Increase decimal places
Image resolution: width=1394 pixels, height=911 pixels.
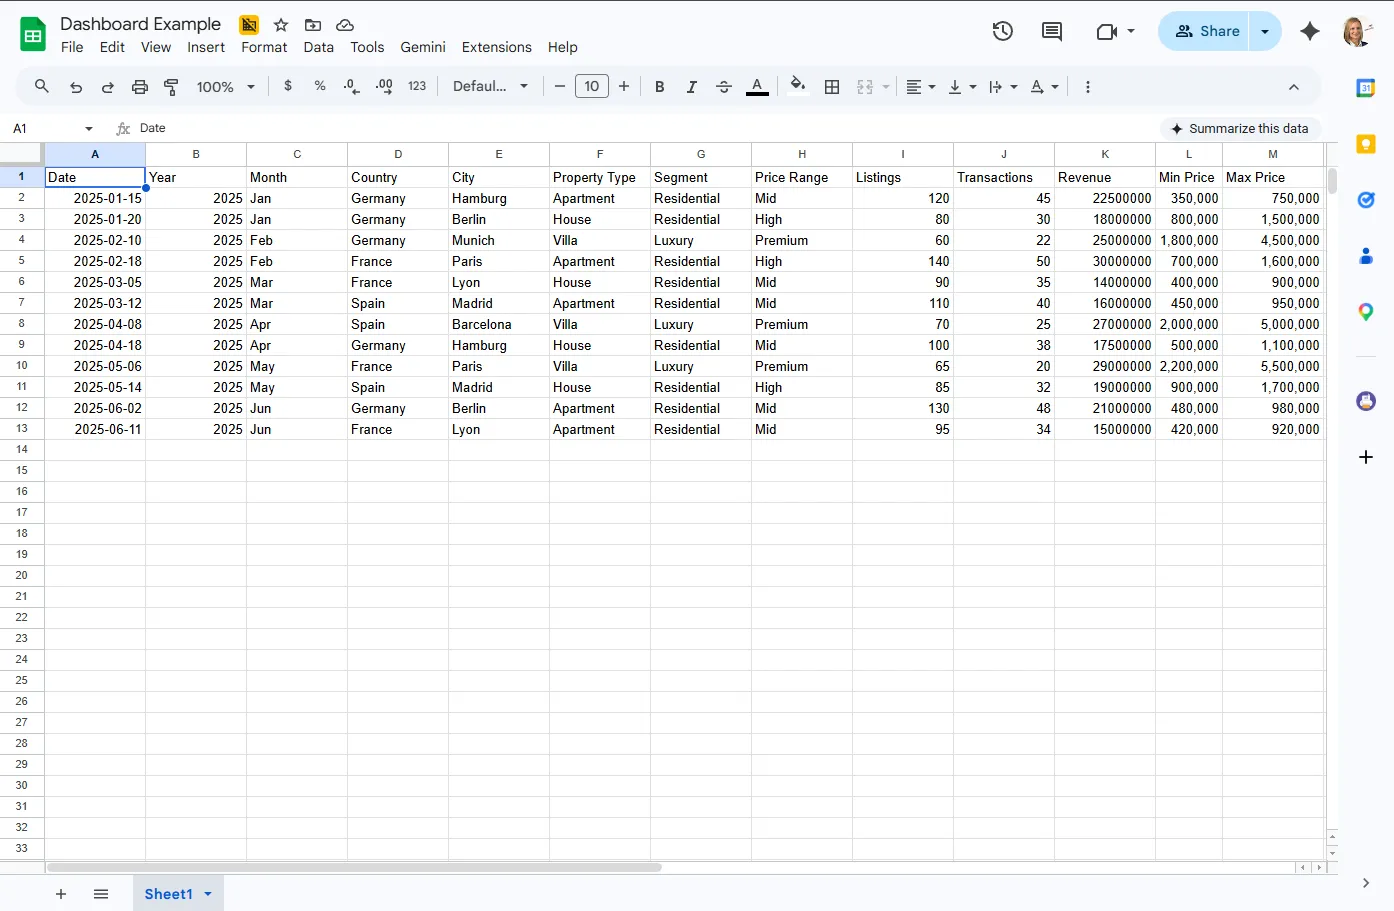(384, 86)
